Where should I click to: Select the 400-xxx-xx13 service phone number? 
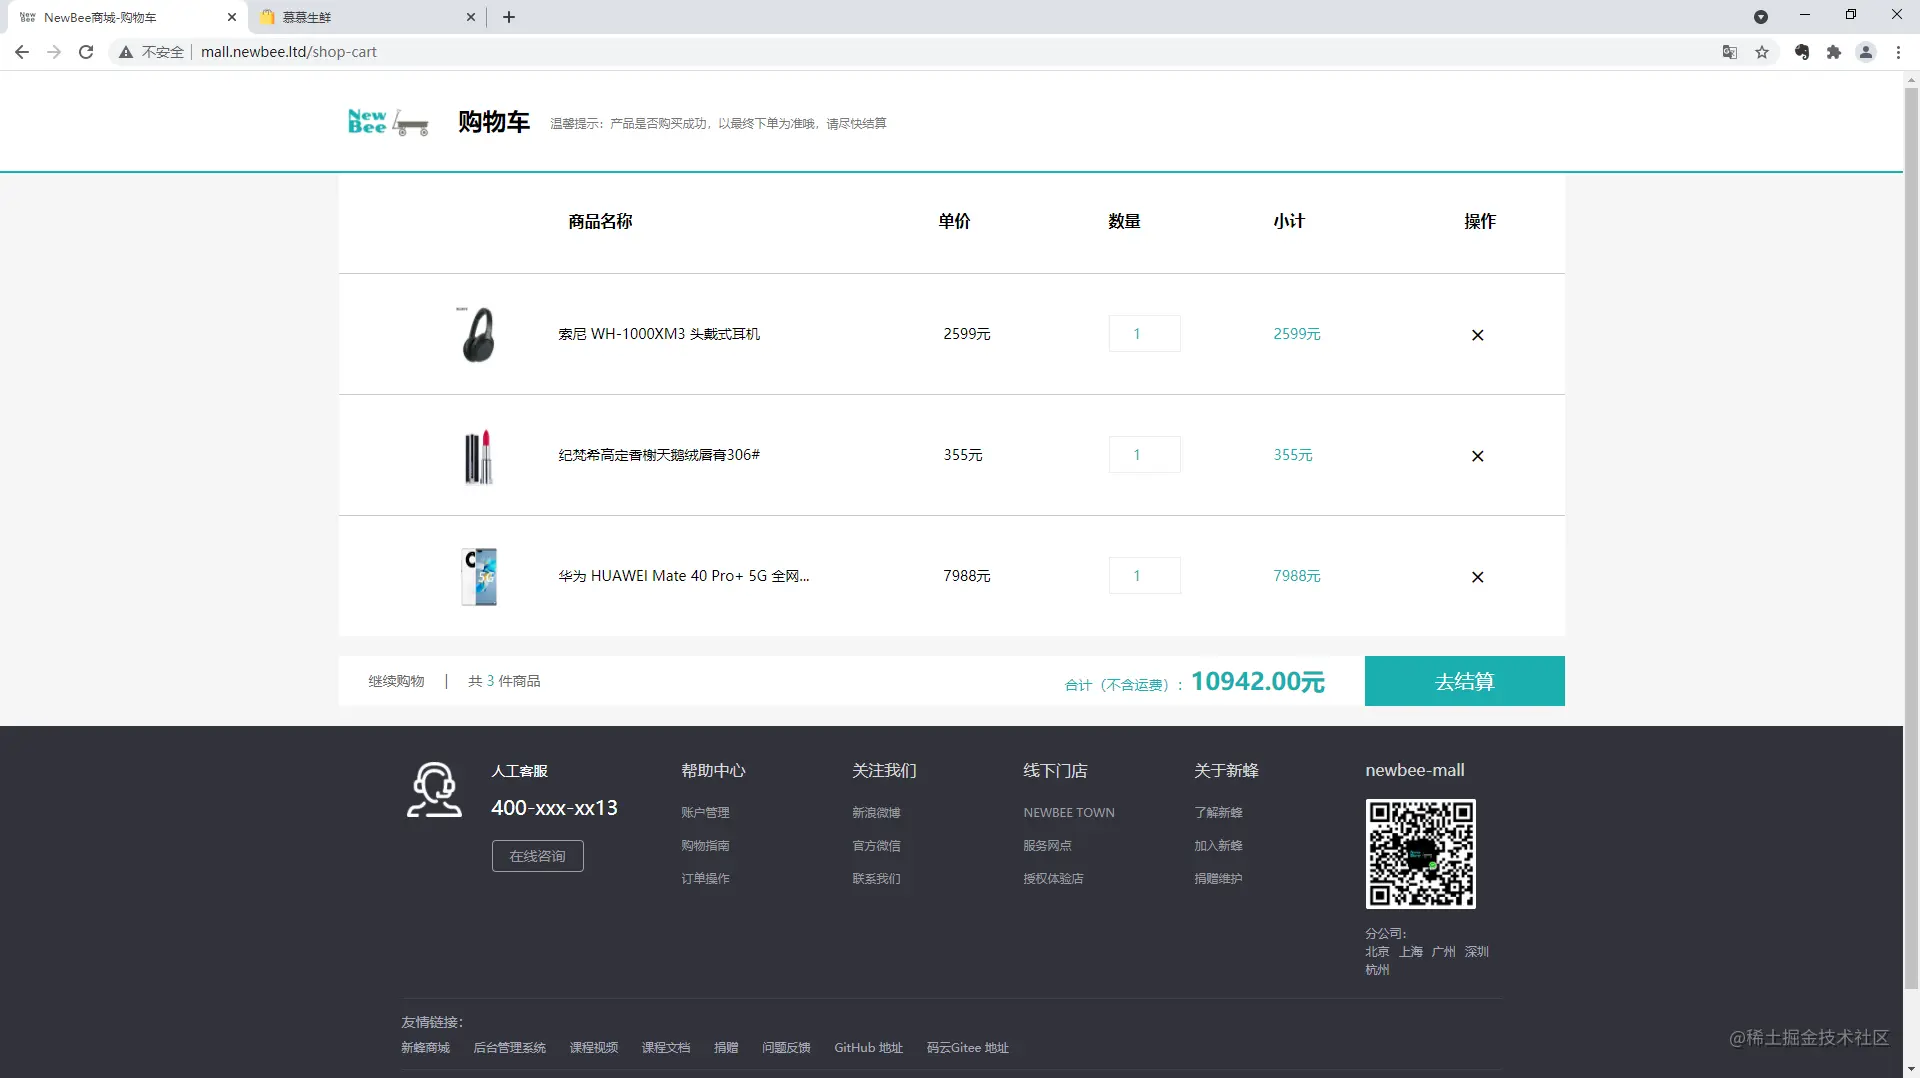click(x=554, y=808)
